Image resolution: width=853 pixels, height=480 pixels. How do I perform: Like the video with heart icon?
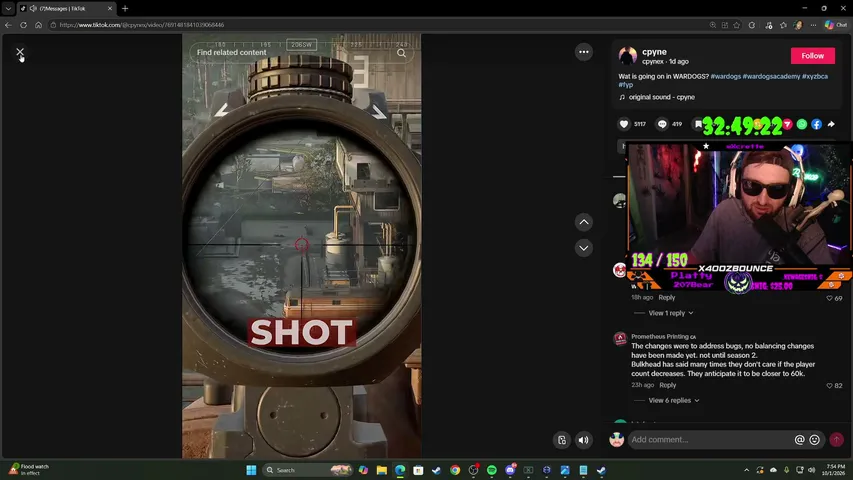624,124
